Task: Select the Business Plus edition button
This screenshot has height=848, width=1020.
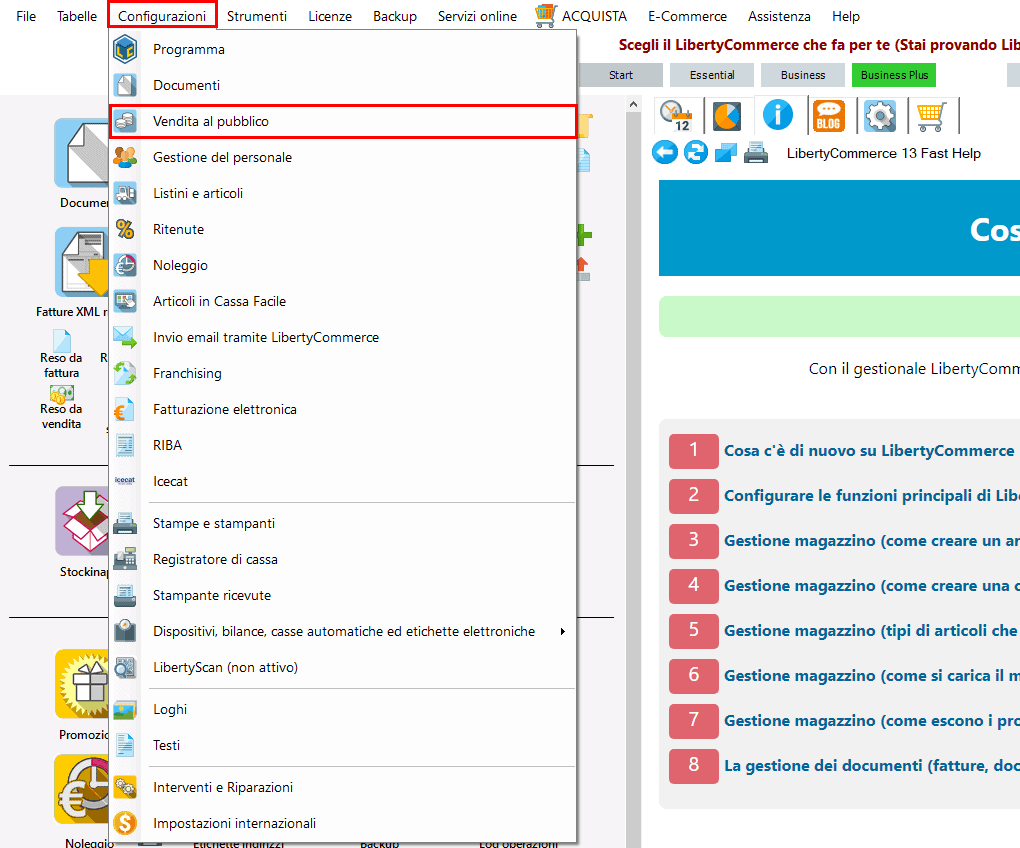Action: click(x=894, y=75)
